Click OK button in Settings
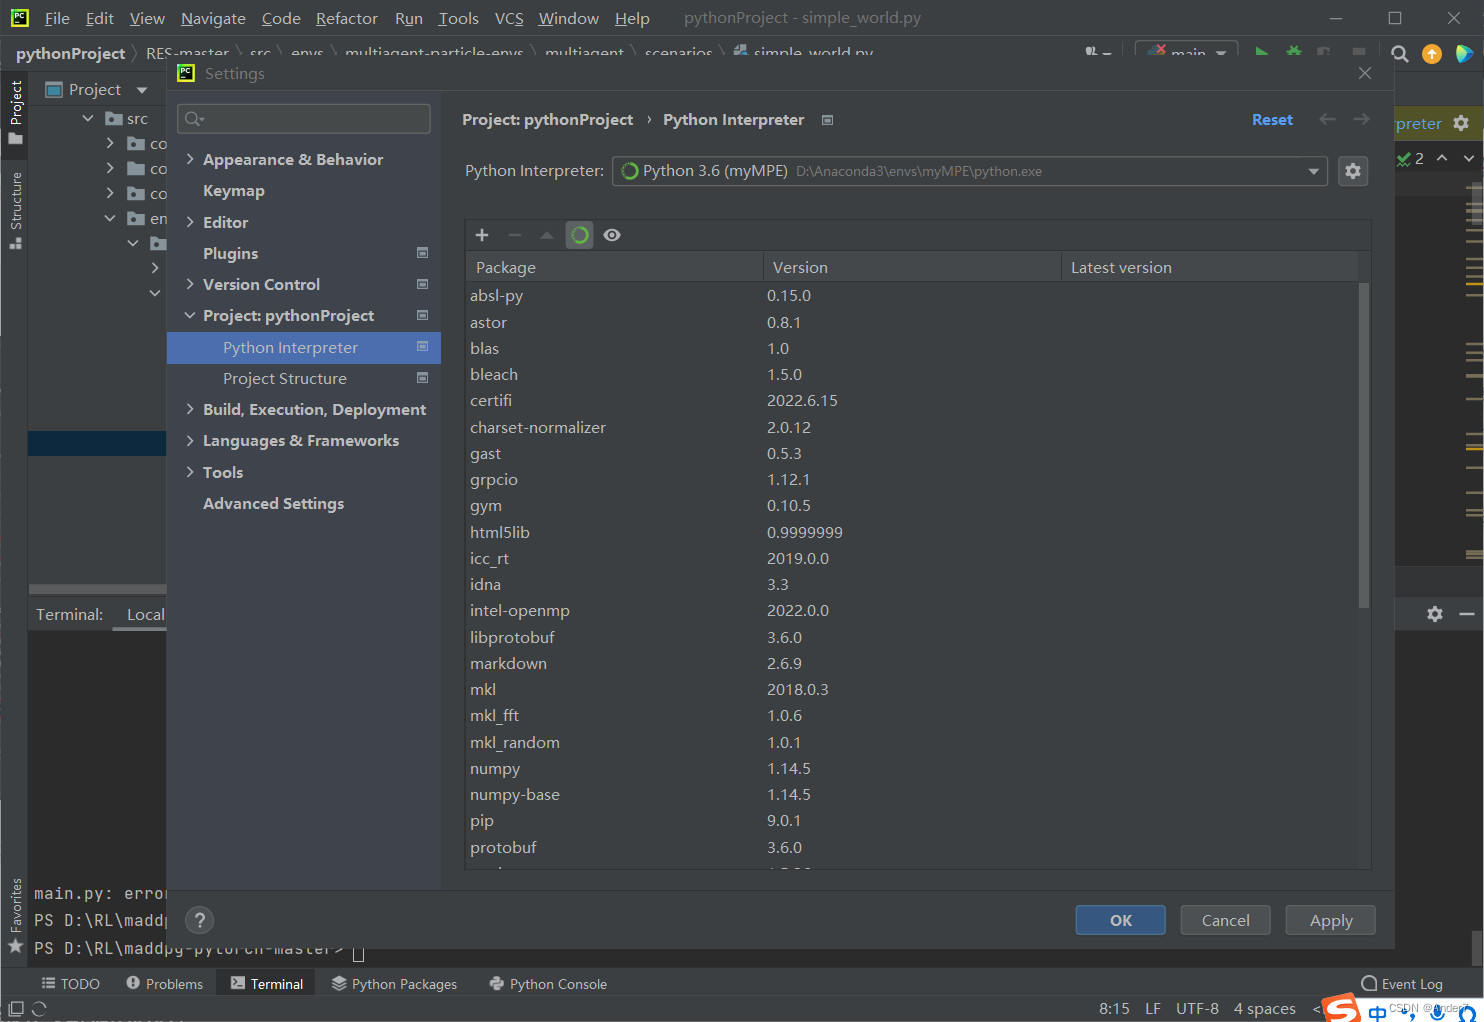This screenshot has width=1484, height=1022. coord(1121,920)
